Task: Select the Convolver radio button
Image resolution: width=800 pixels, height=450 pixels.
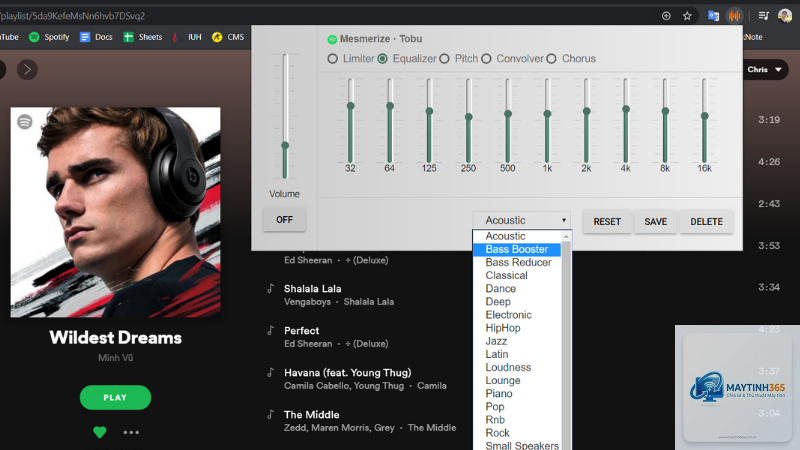Action: click(x=486, y=59)
